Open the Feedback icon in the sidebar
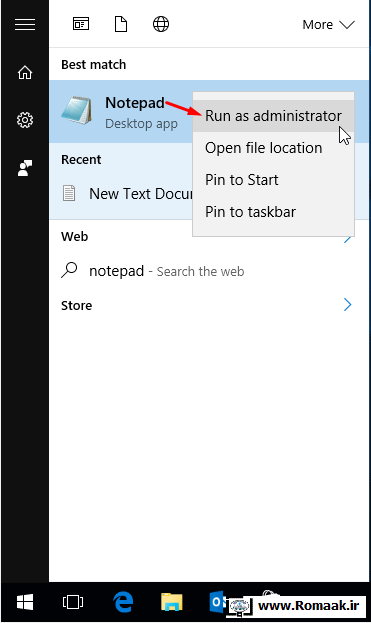Screen dimensions: 371x623 (x=25, y=168)
